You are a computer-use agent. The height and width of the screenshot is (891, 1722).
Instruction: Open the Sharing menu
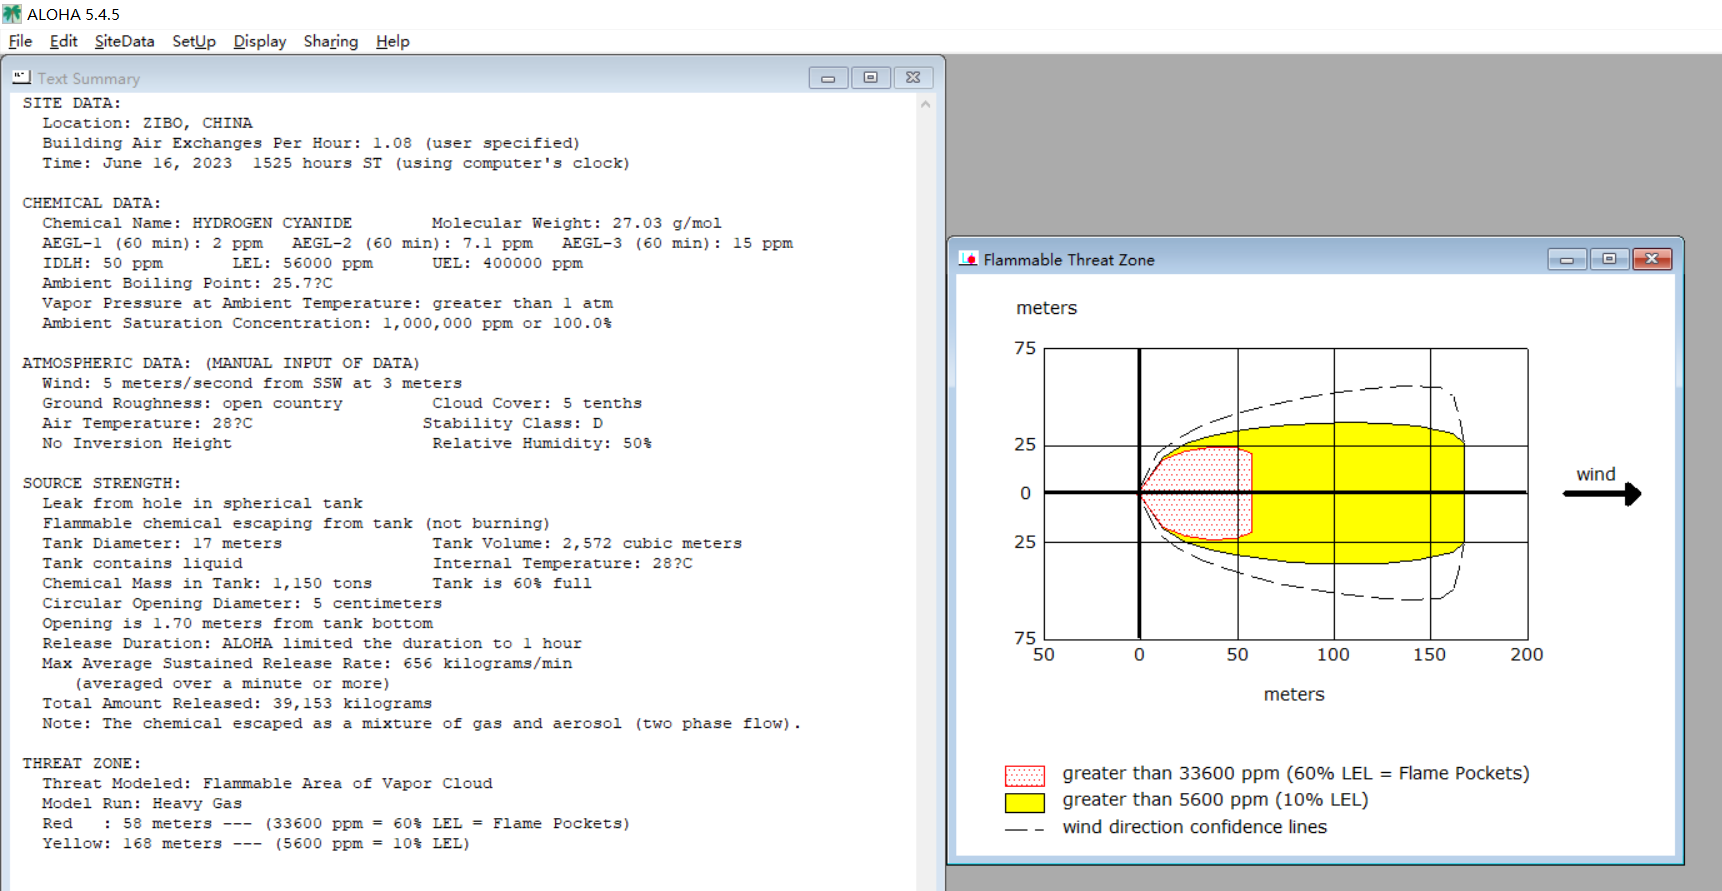coord(331,41)
